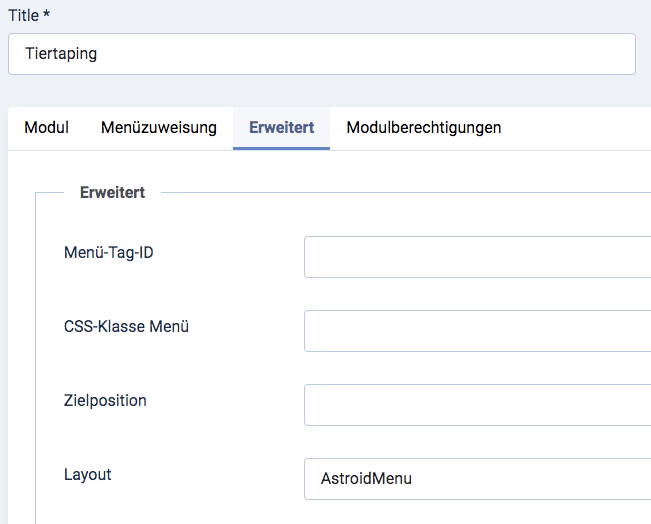Click into the Menü-Tag-ID text field
651x524 pixels.
478,257
